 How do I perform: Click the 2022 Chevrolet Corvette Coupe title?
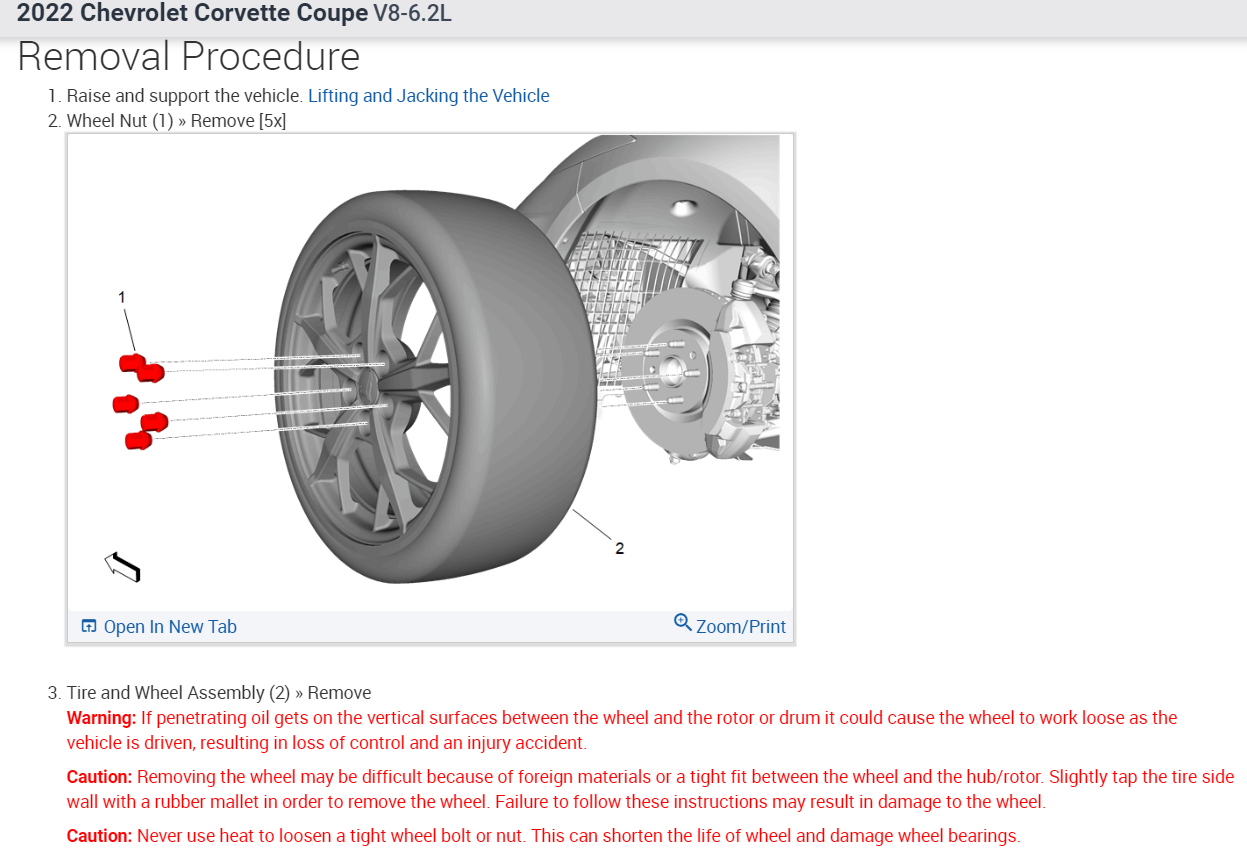point(193,14)
